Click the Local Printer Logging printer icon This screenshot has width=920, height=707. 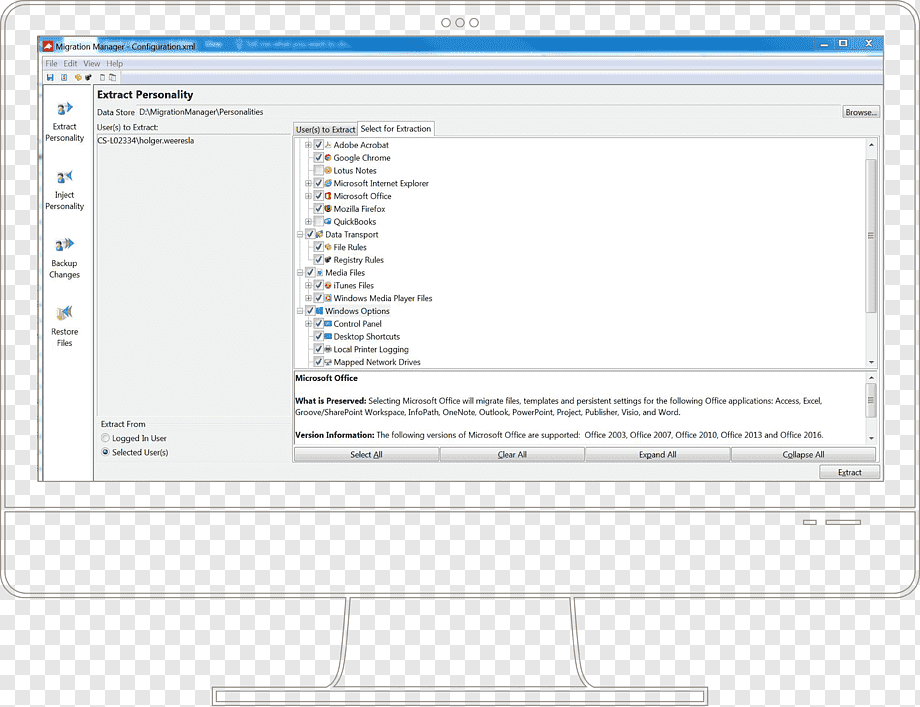[328, 350]
